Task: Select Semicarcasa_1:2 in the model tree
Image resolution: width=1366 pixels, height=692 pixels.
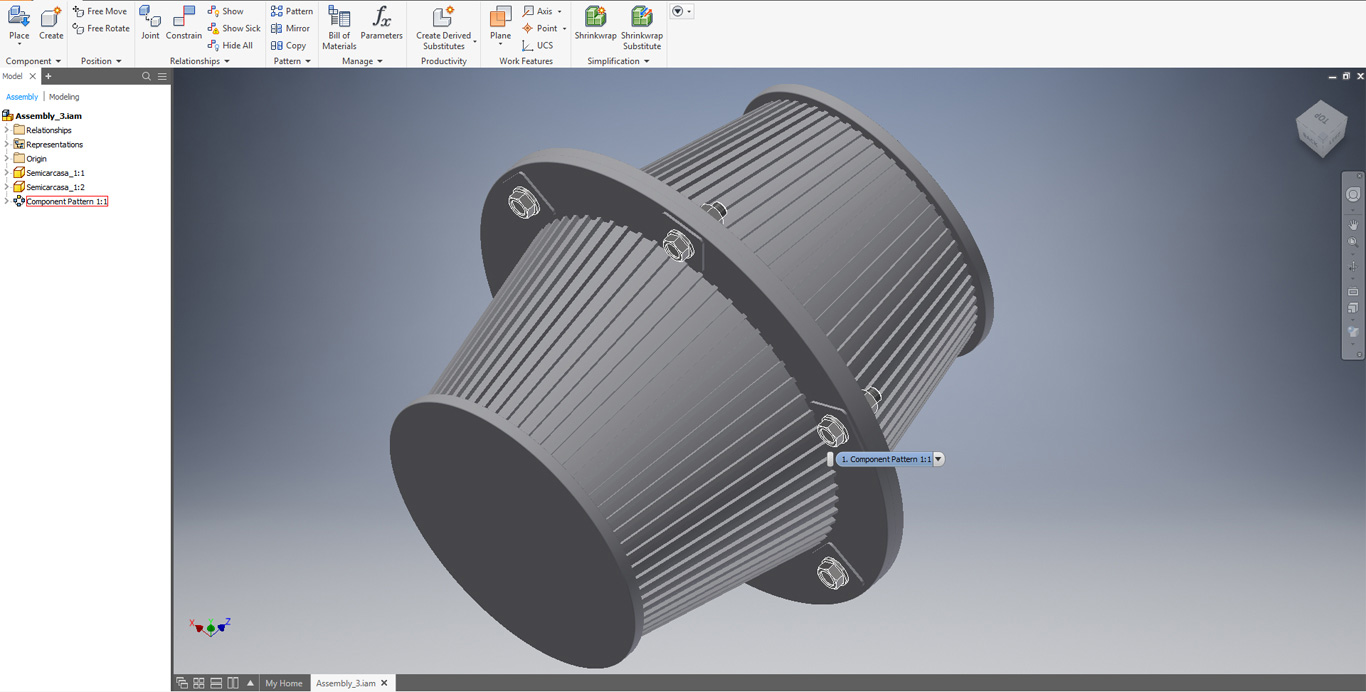Action: click(55, 187)
